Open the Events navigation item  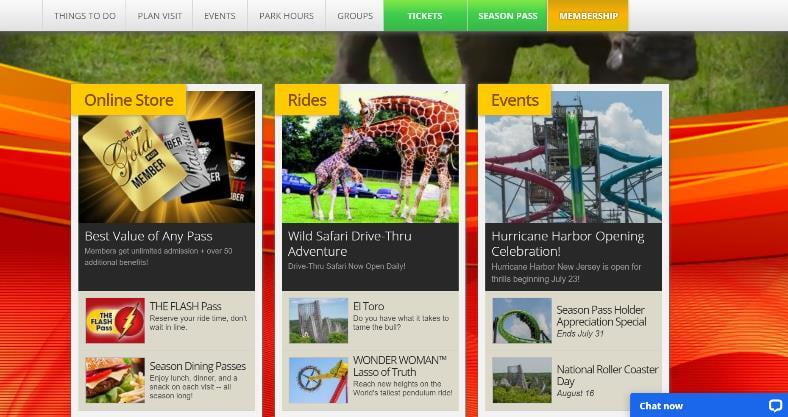(x=220, y=16)
